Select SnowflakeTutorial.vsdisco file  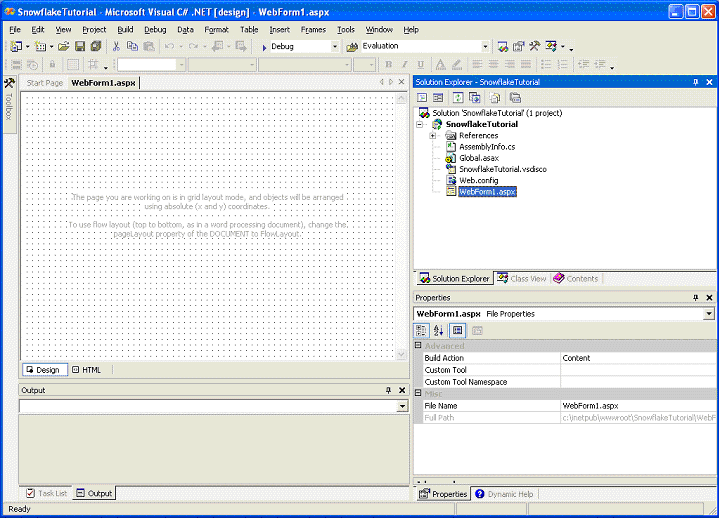tap(503, 169)
